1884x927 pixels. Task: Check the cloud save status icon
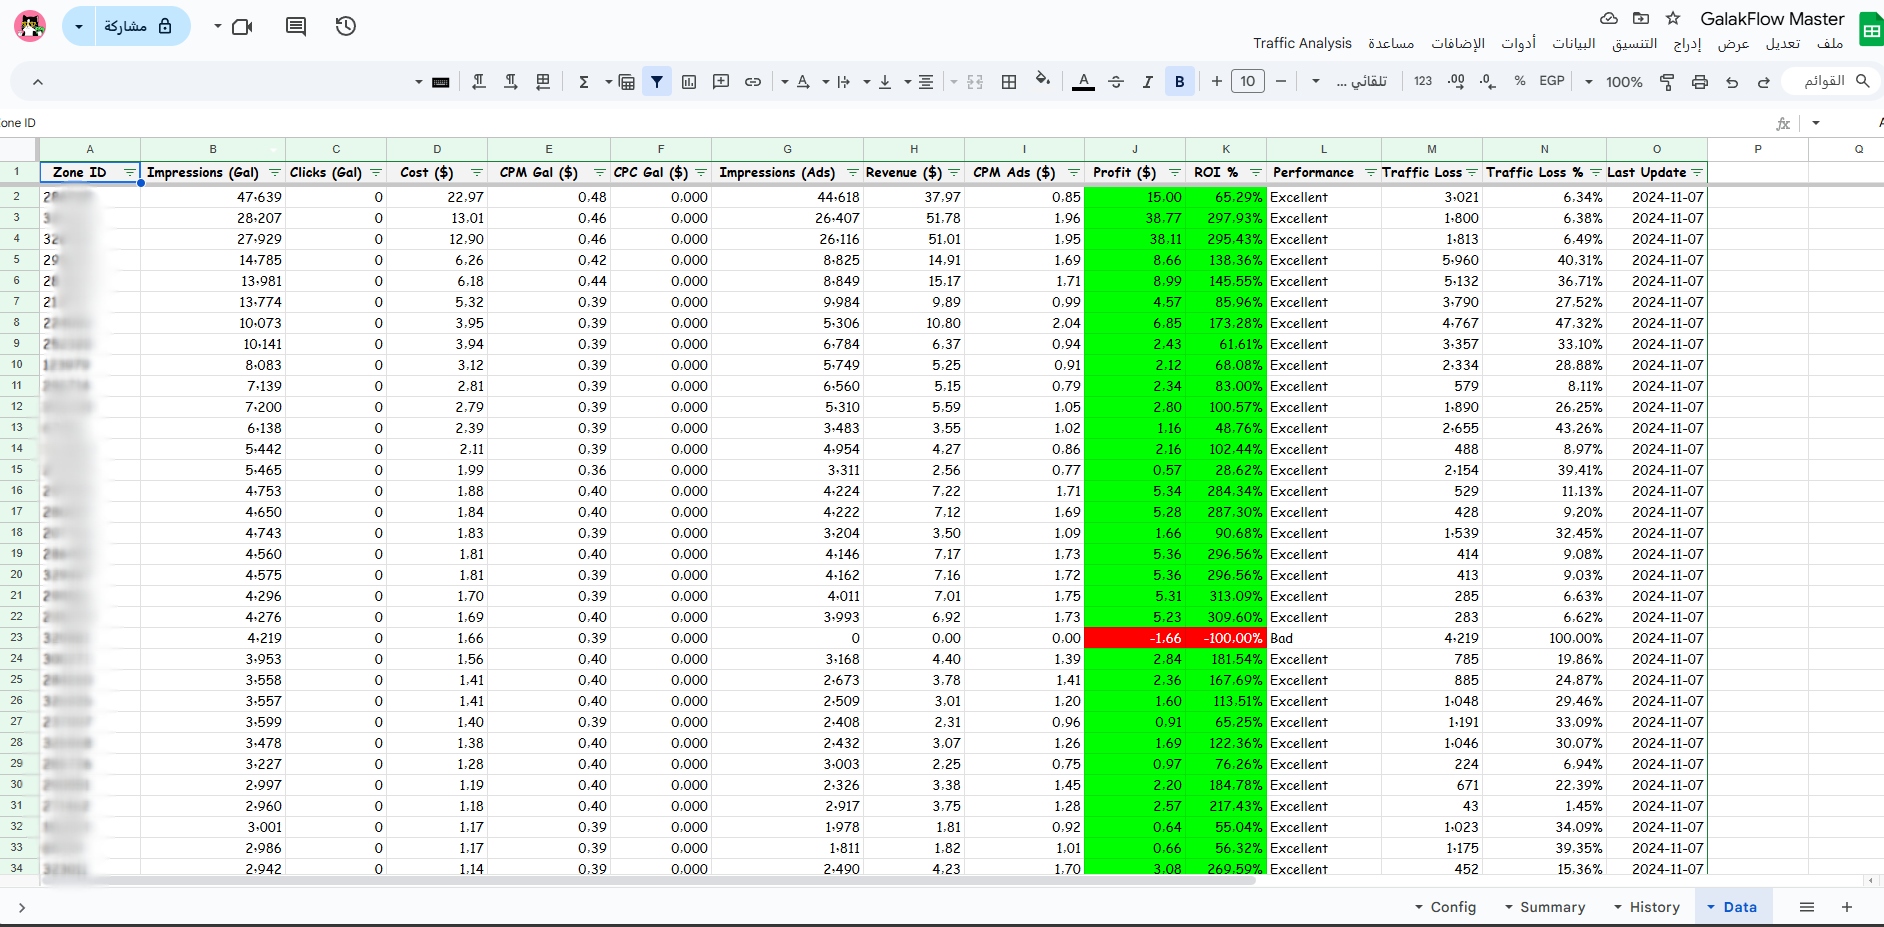click(1609, 19)
